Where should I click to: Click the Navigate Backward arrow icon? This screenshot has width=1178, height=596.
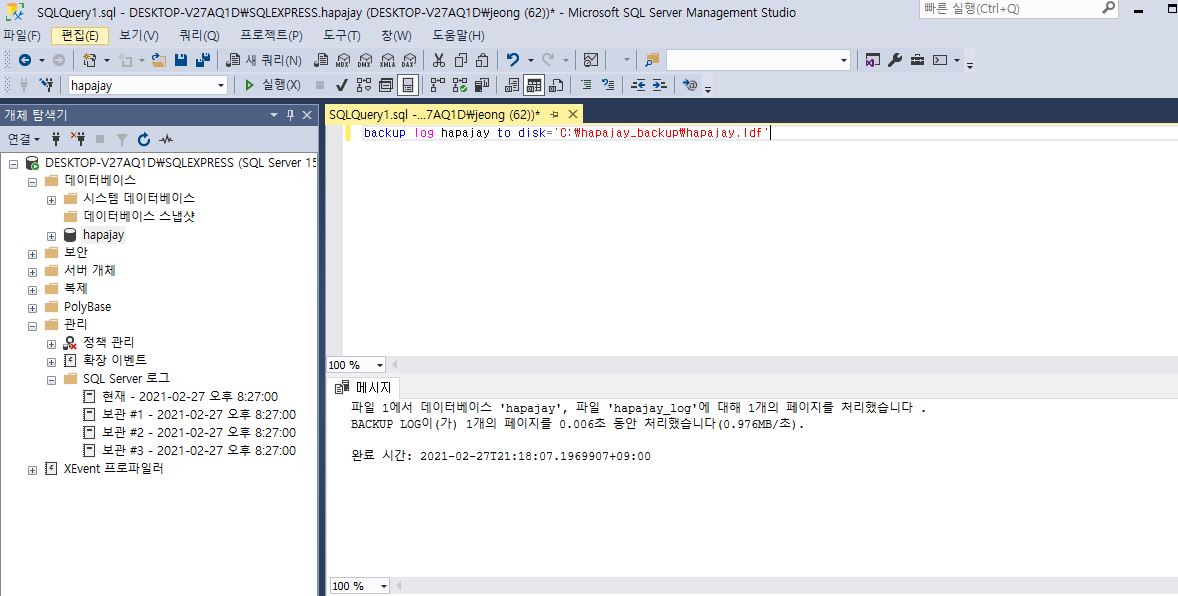click(25, 60)
